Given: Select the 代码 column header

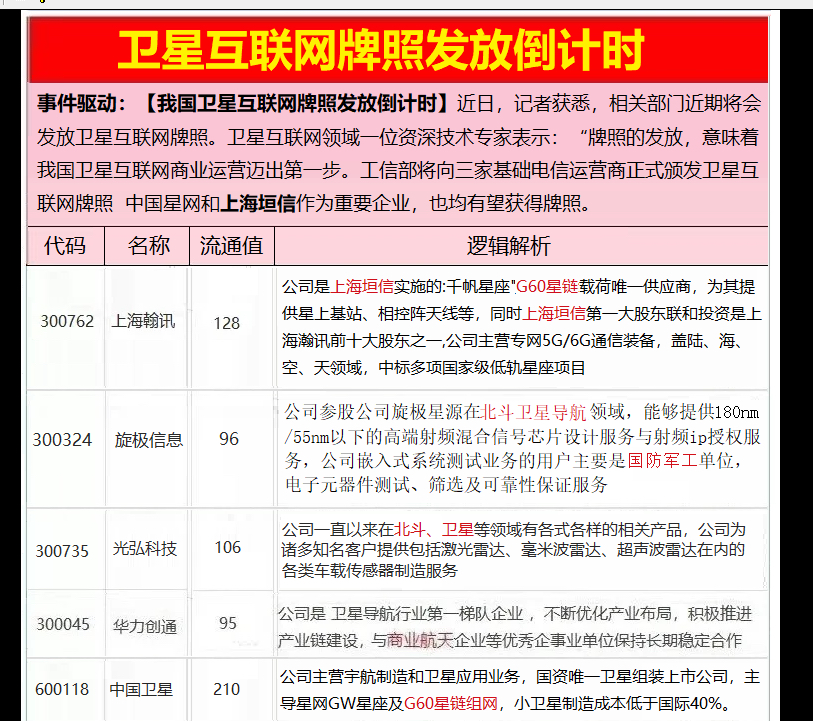Looking at the screenshot, I should coord(65,245).
